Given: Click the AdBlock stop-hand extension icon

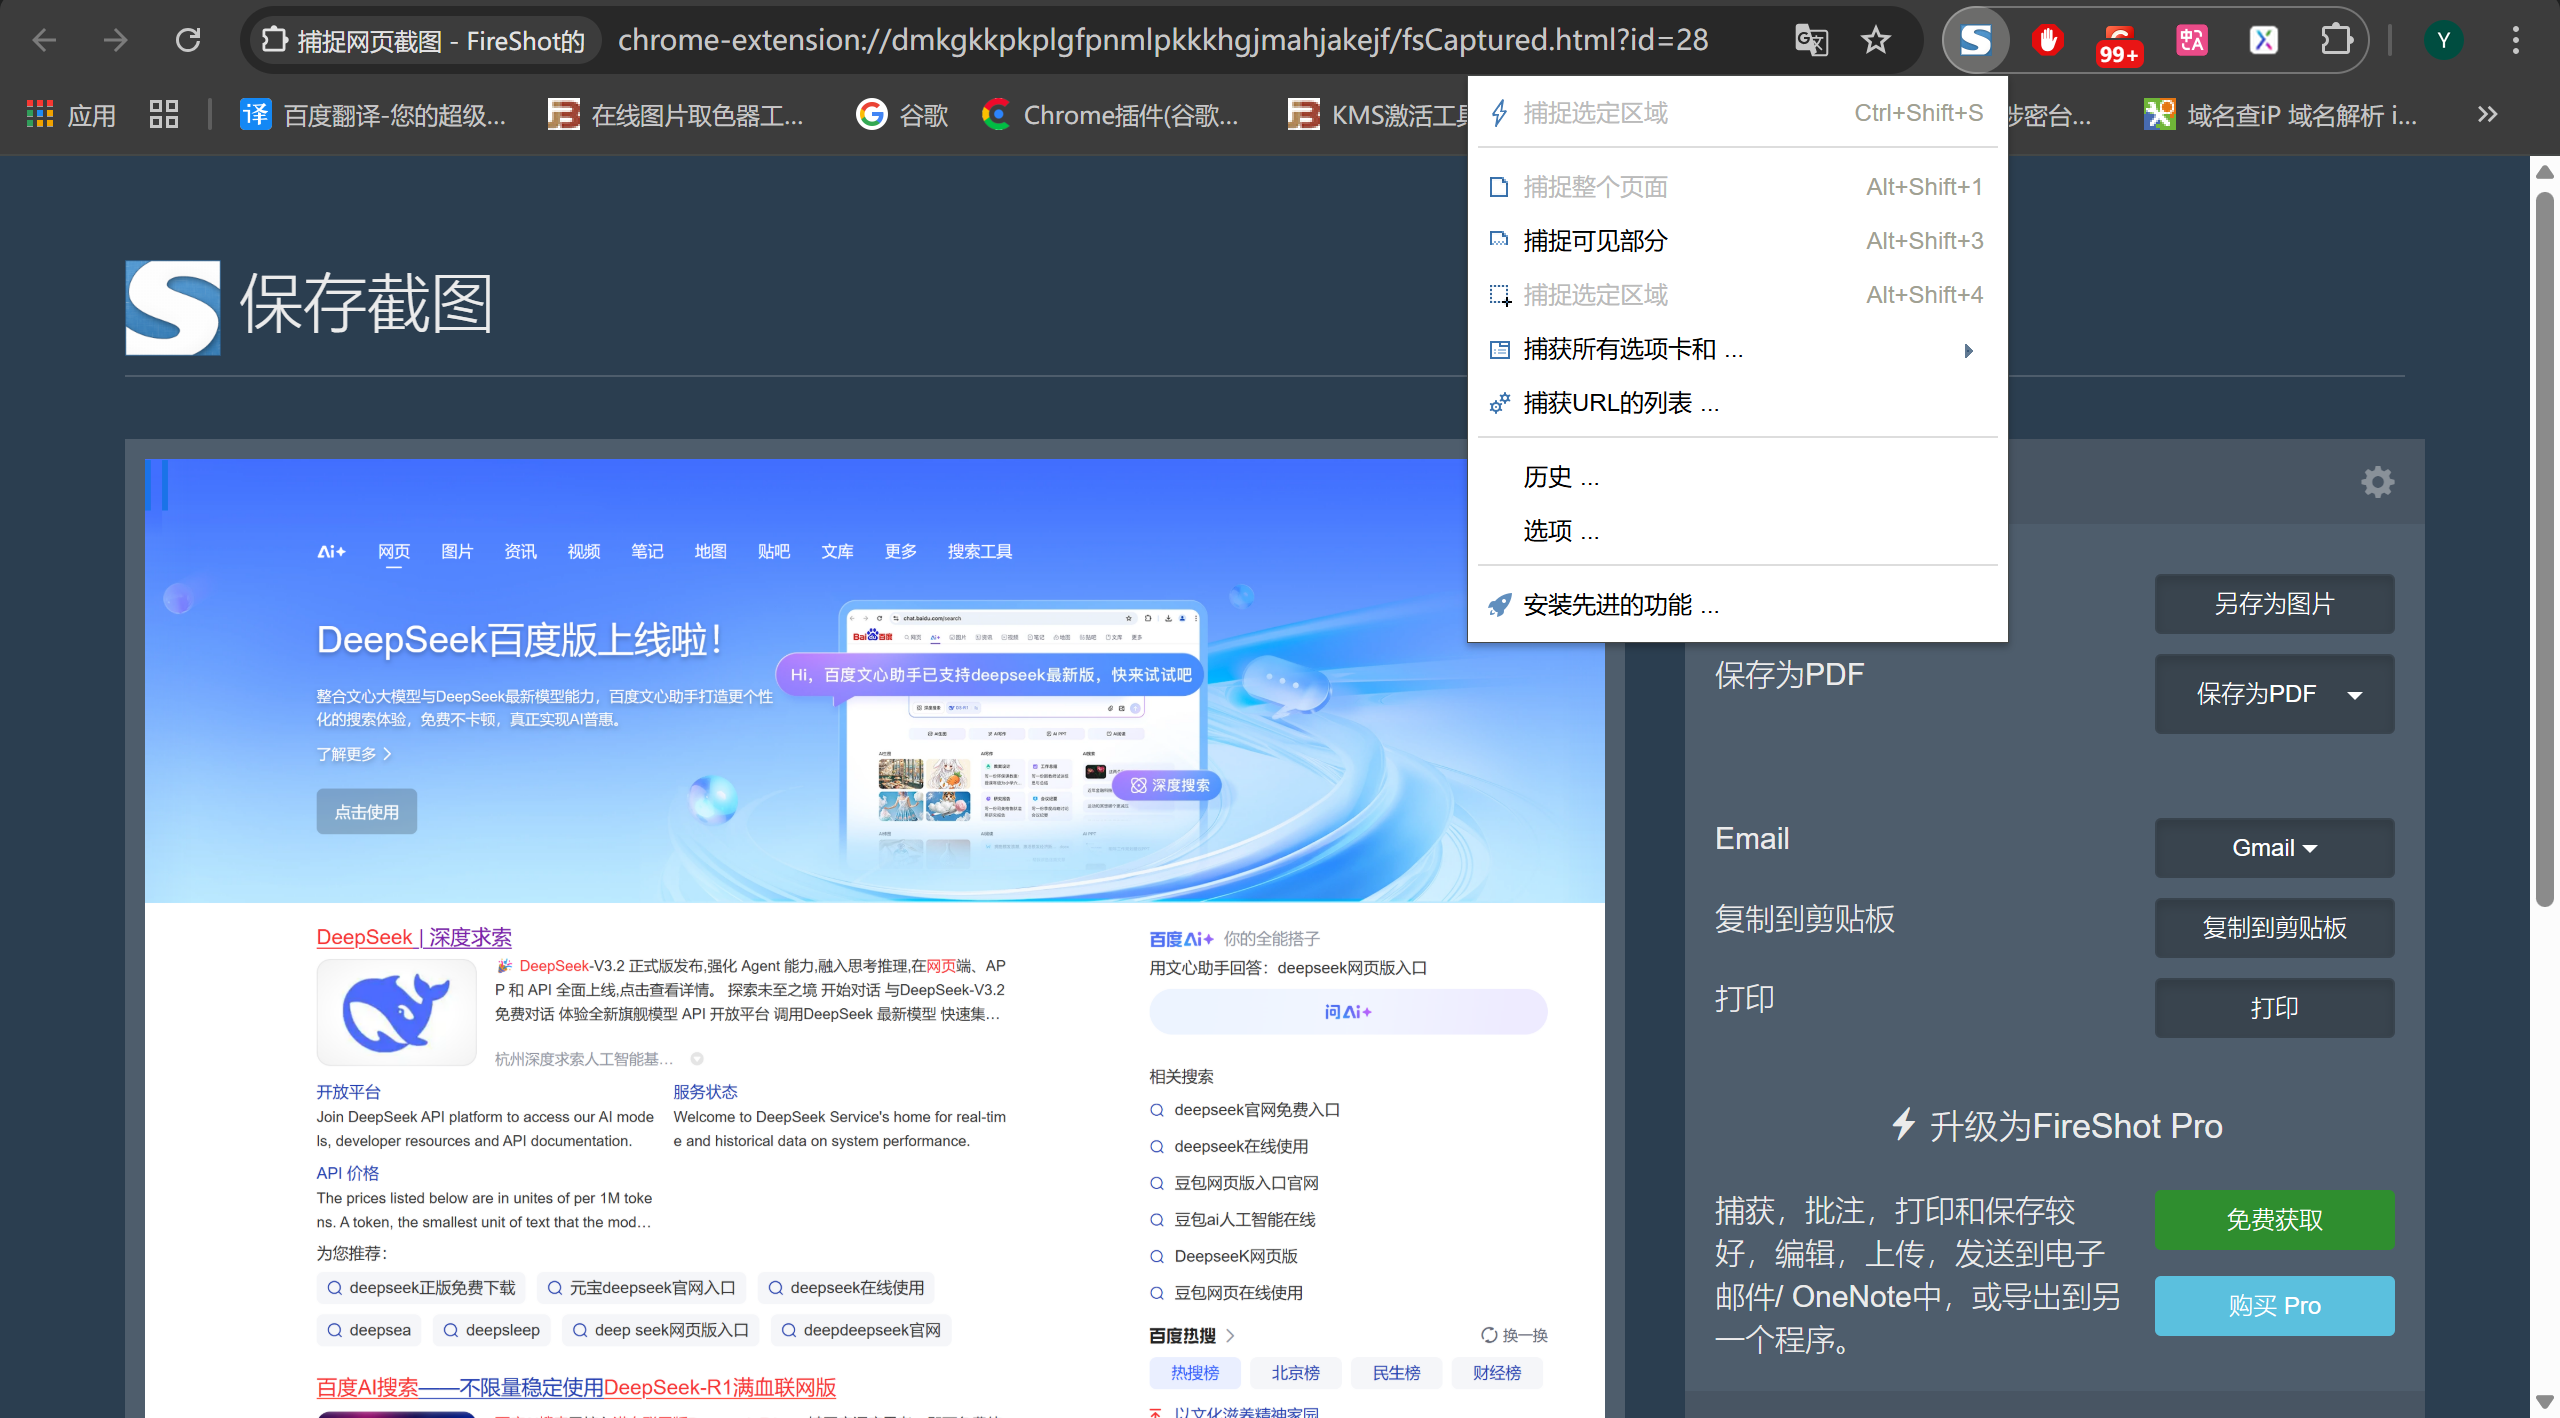Looking at the screenshot, I should pos(2046,40).
